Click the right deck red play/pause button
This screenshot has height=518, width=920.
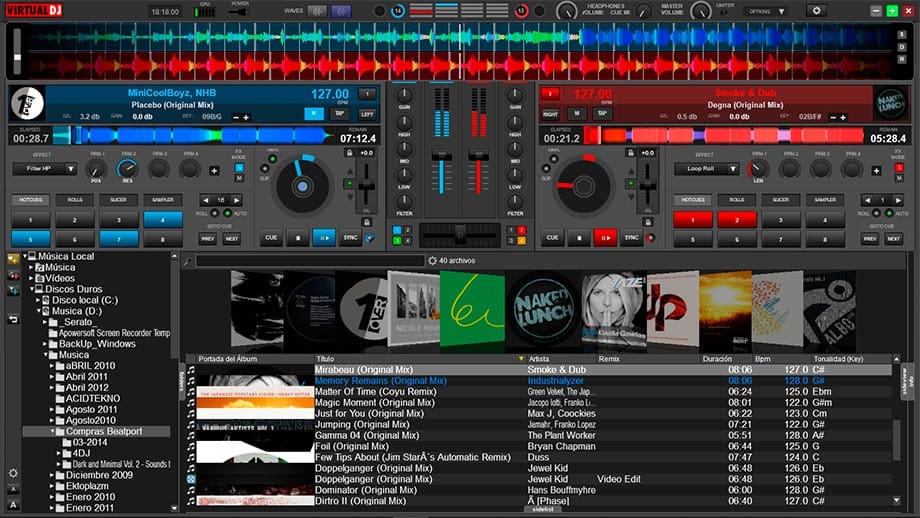tap(605, 238)
